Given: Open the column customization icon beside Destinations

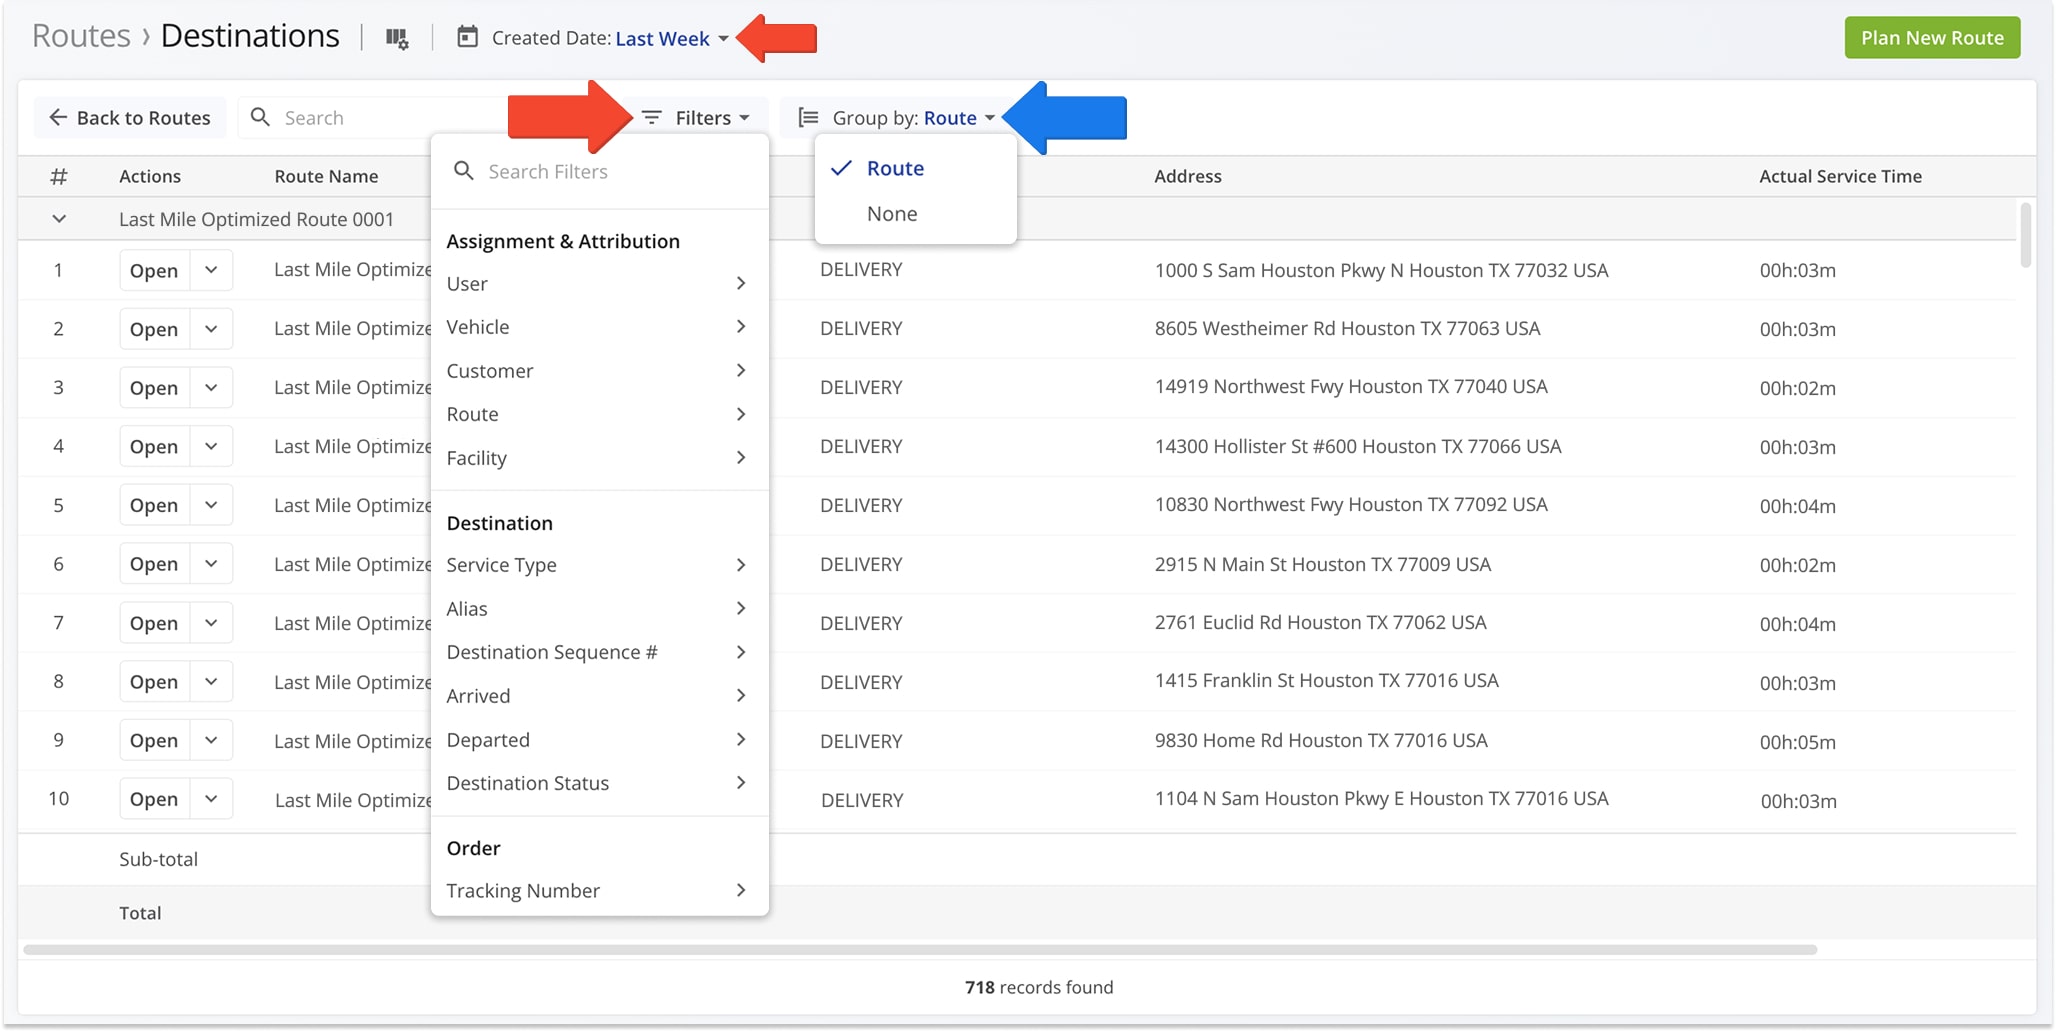Looking at the screenshot, I should [x=397, y=37].
